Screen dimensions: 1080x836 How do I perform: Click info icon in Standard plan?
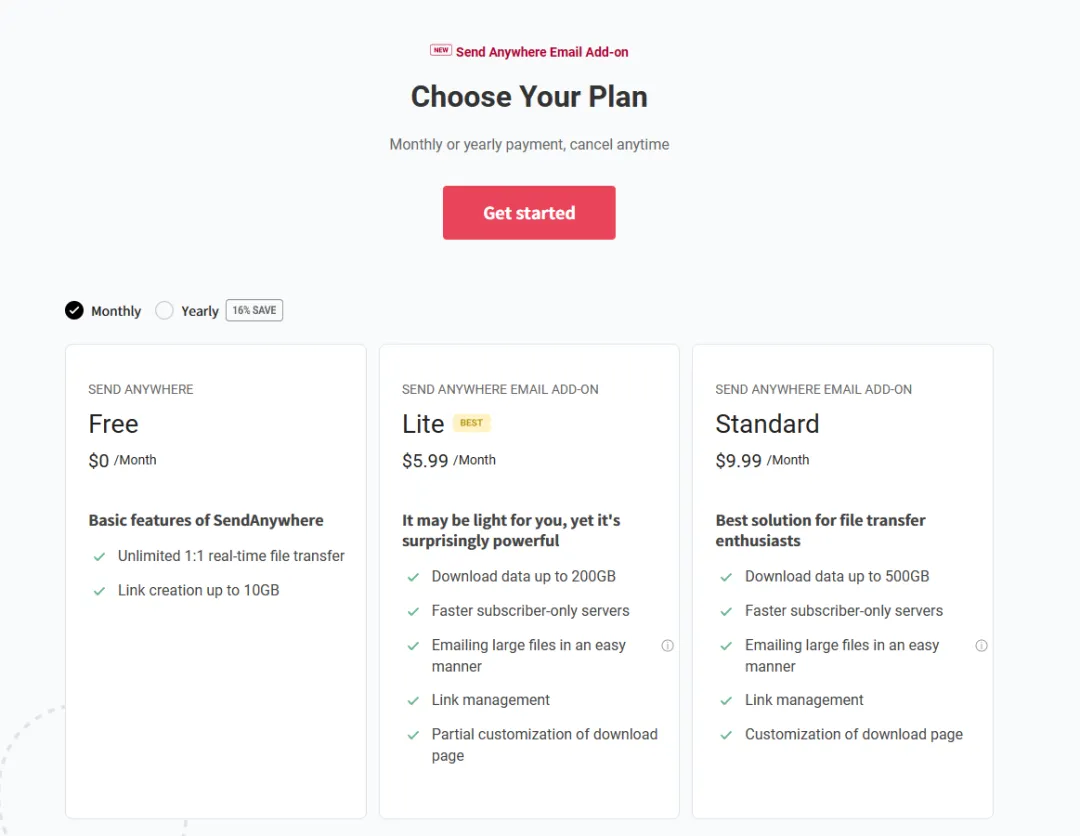click(x=981, y=646)
